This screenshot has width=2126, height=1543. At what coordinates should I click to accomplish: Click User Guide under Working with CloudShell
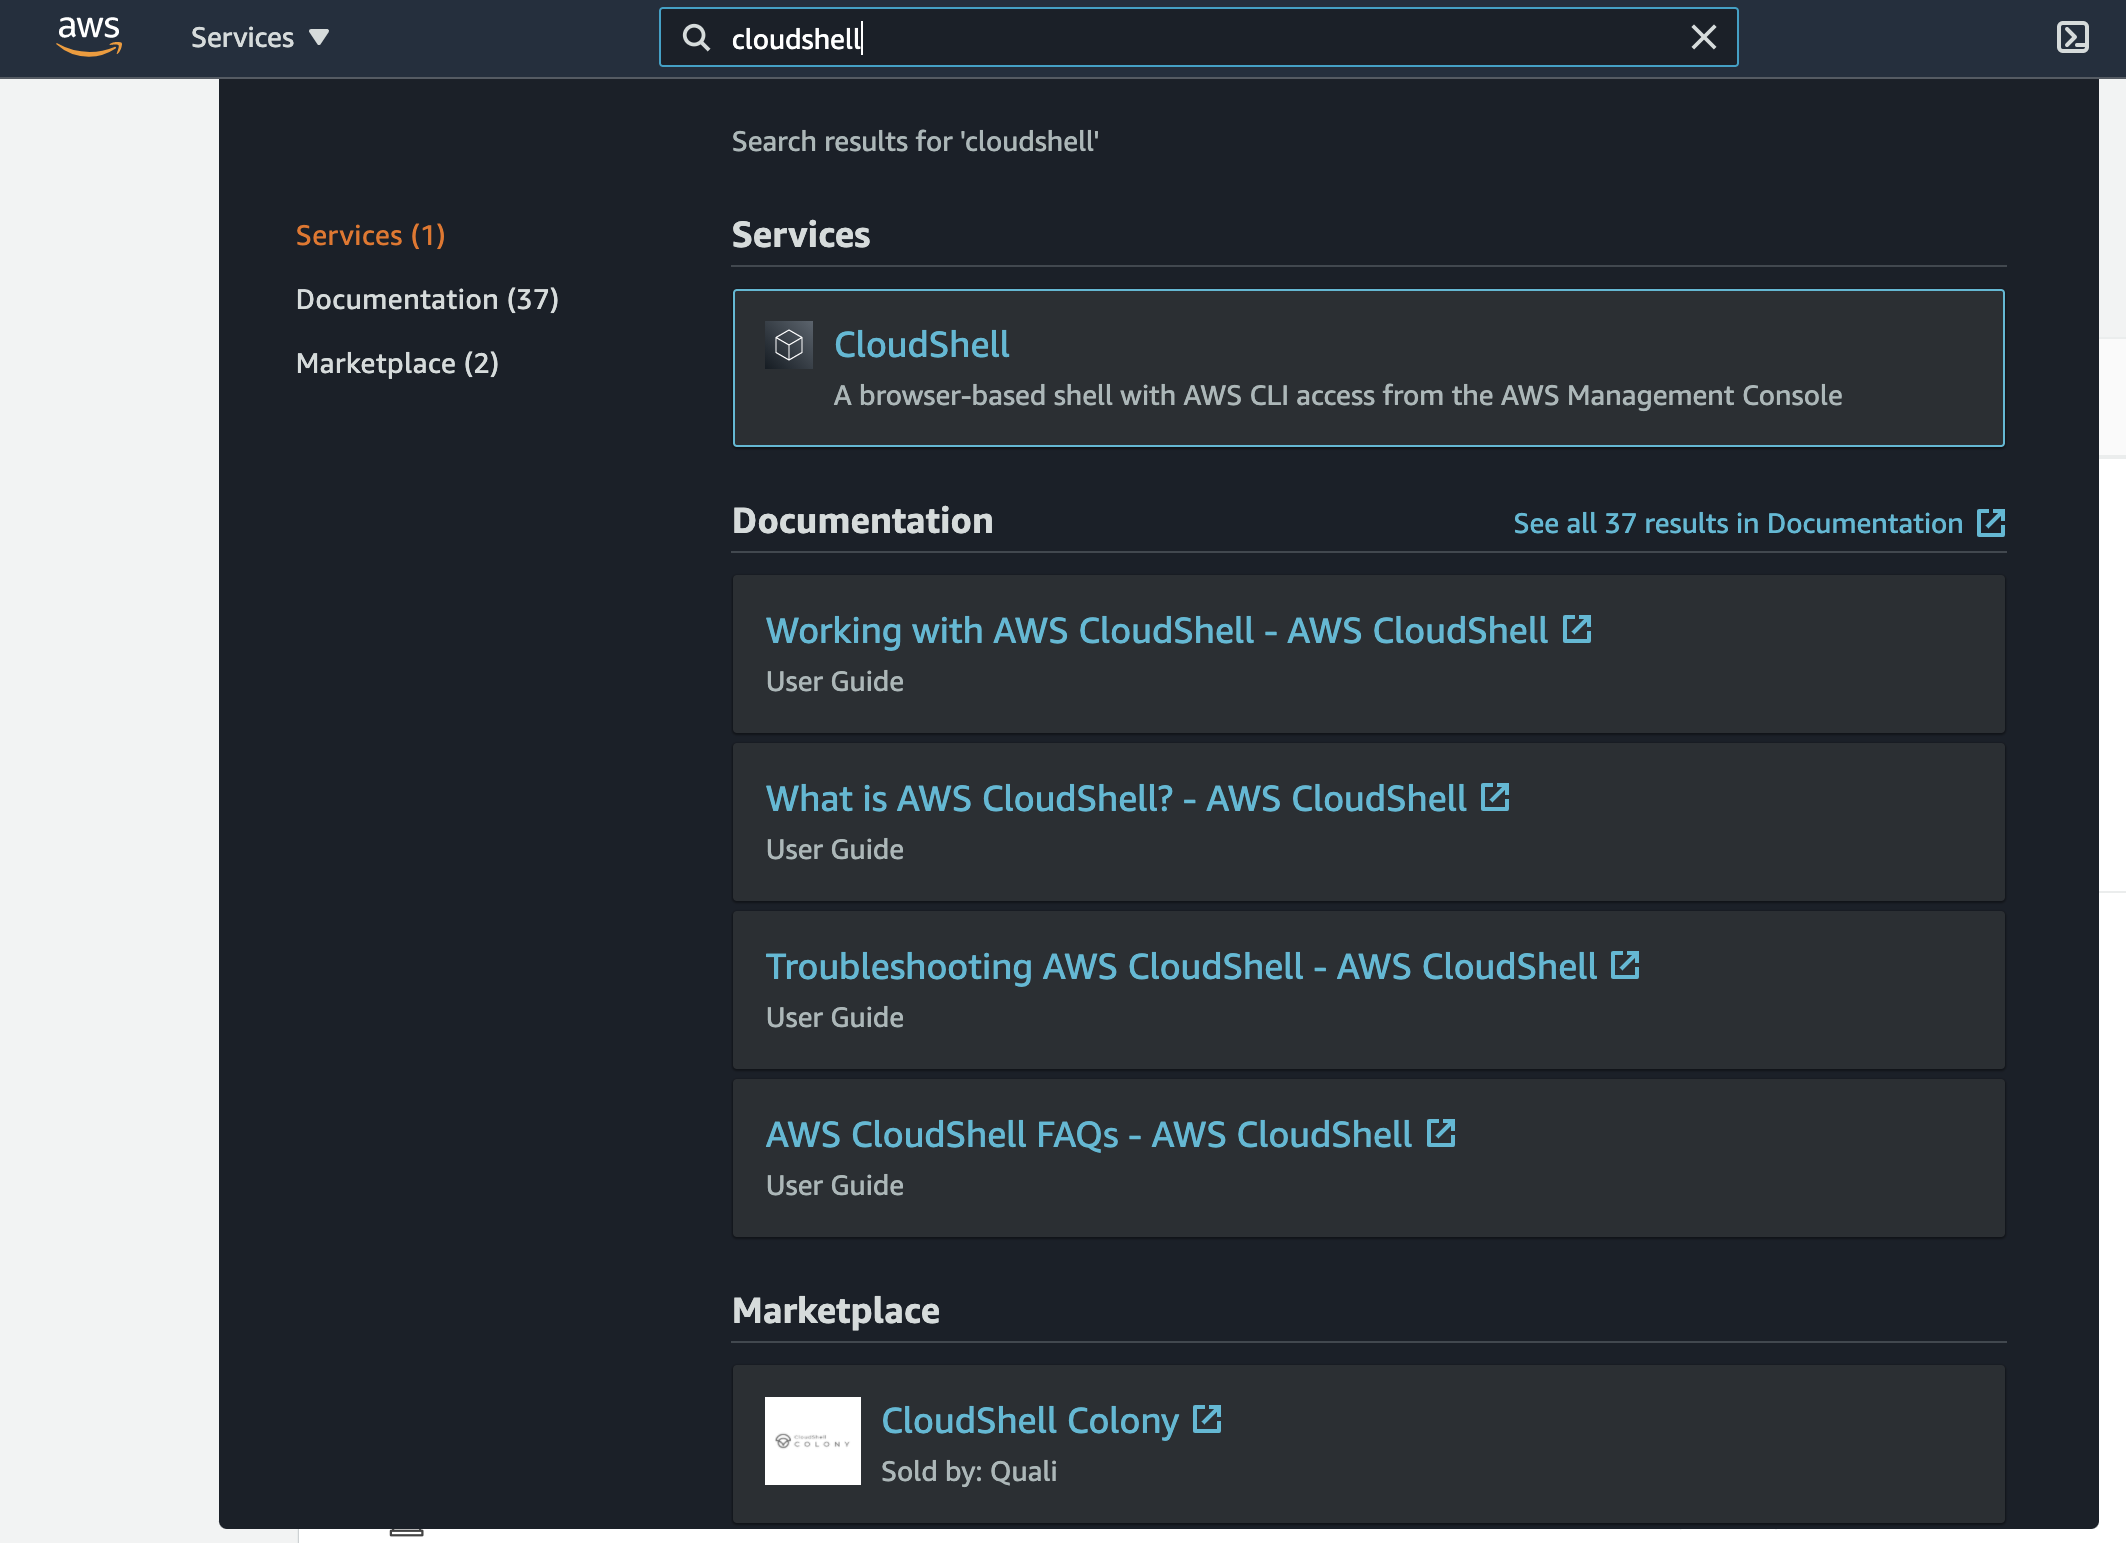(835, 681)
